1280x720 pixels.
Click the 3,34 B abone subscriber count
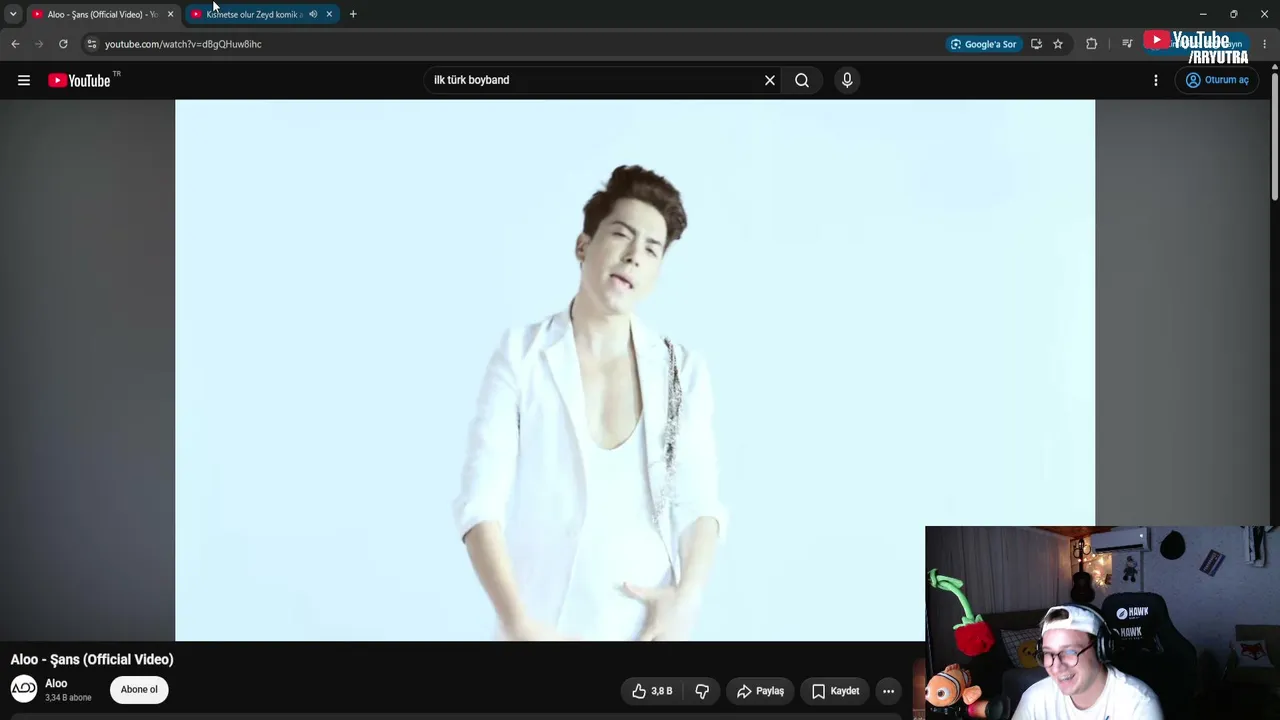click(x=68, y=698)
